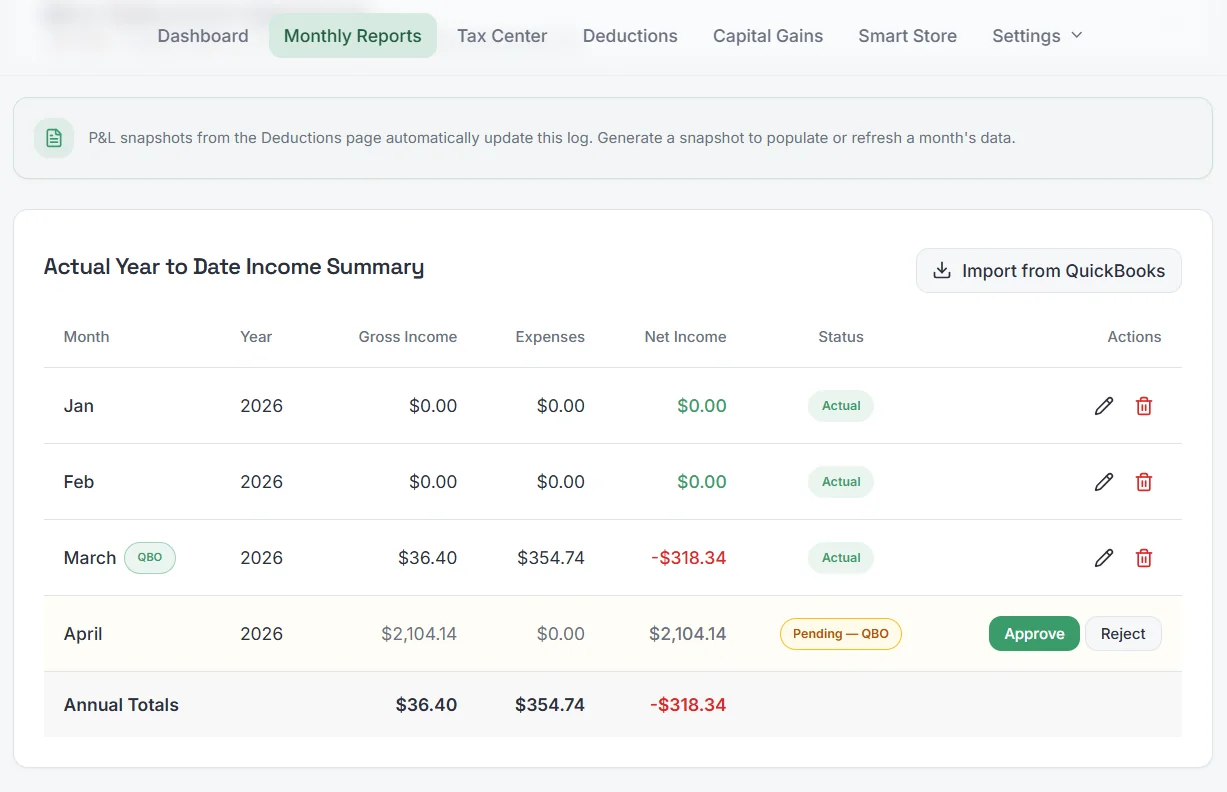Click April gross income $2,104.14
Image resolution: width=1227 pixels, height=792 pixels.
[419, 634]
